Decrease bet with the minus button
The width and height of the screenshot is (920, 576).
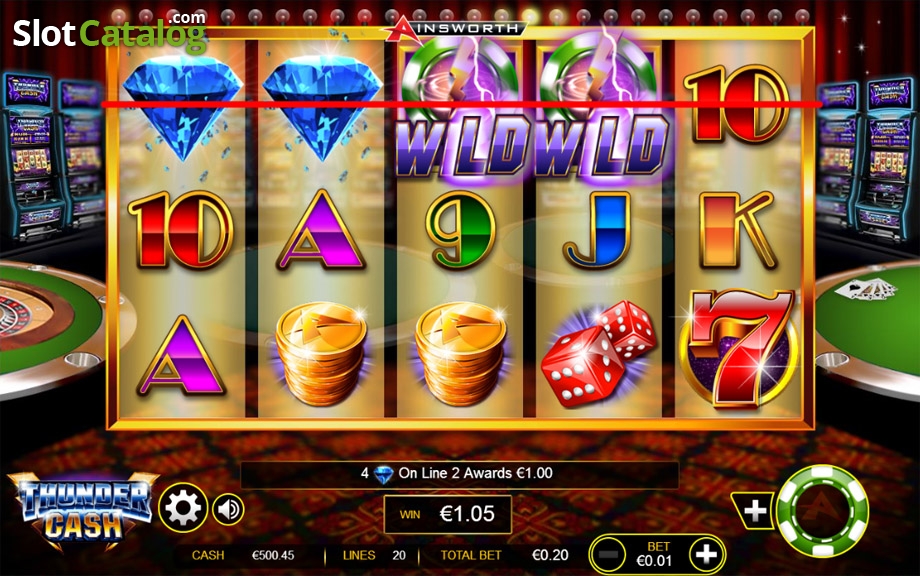(608, 554)
